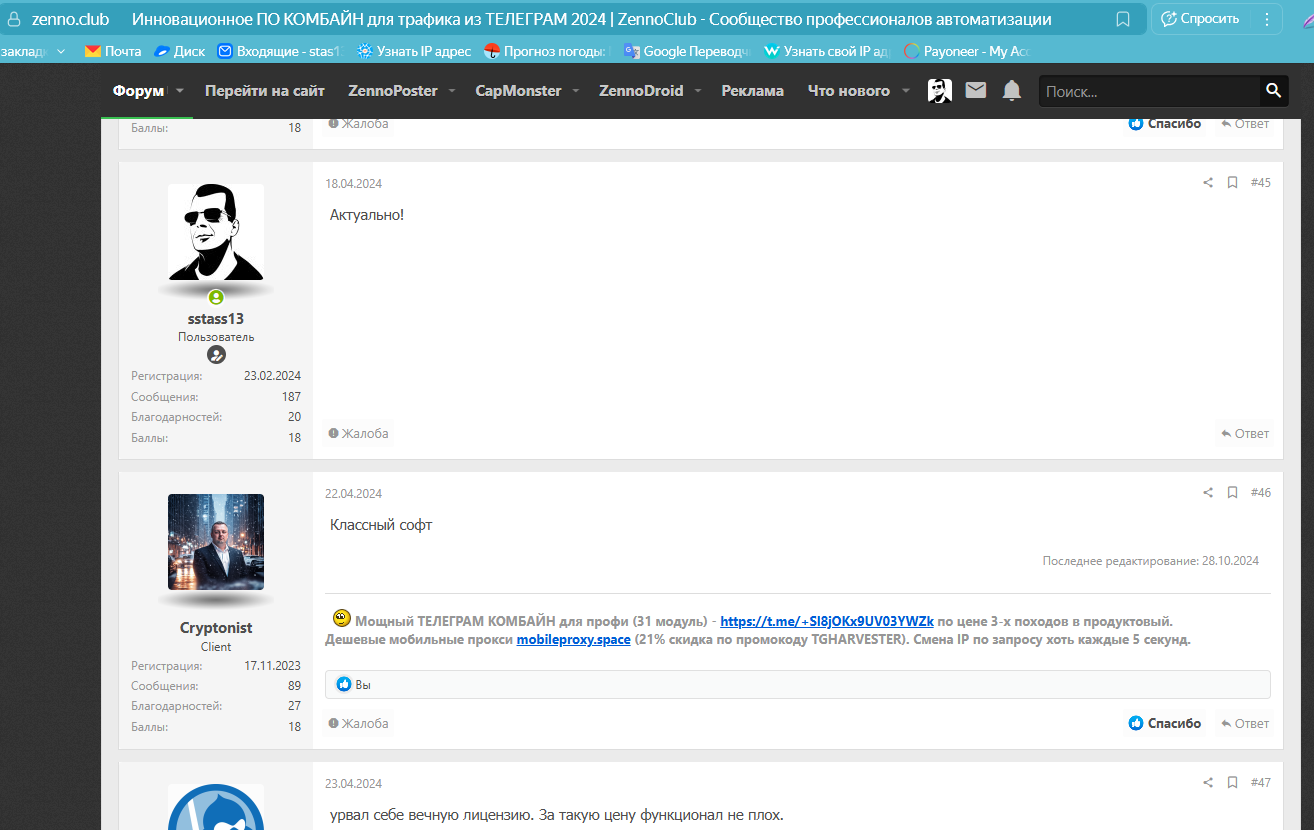The height and width of the screenshot is (830, 1314).
Task: Open private messages envelope icon
Action: [976, 91]
